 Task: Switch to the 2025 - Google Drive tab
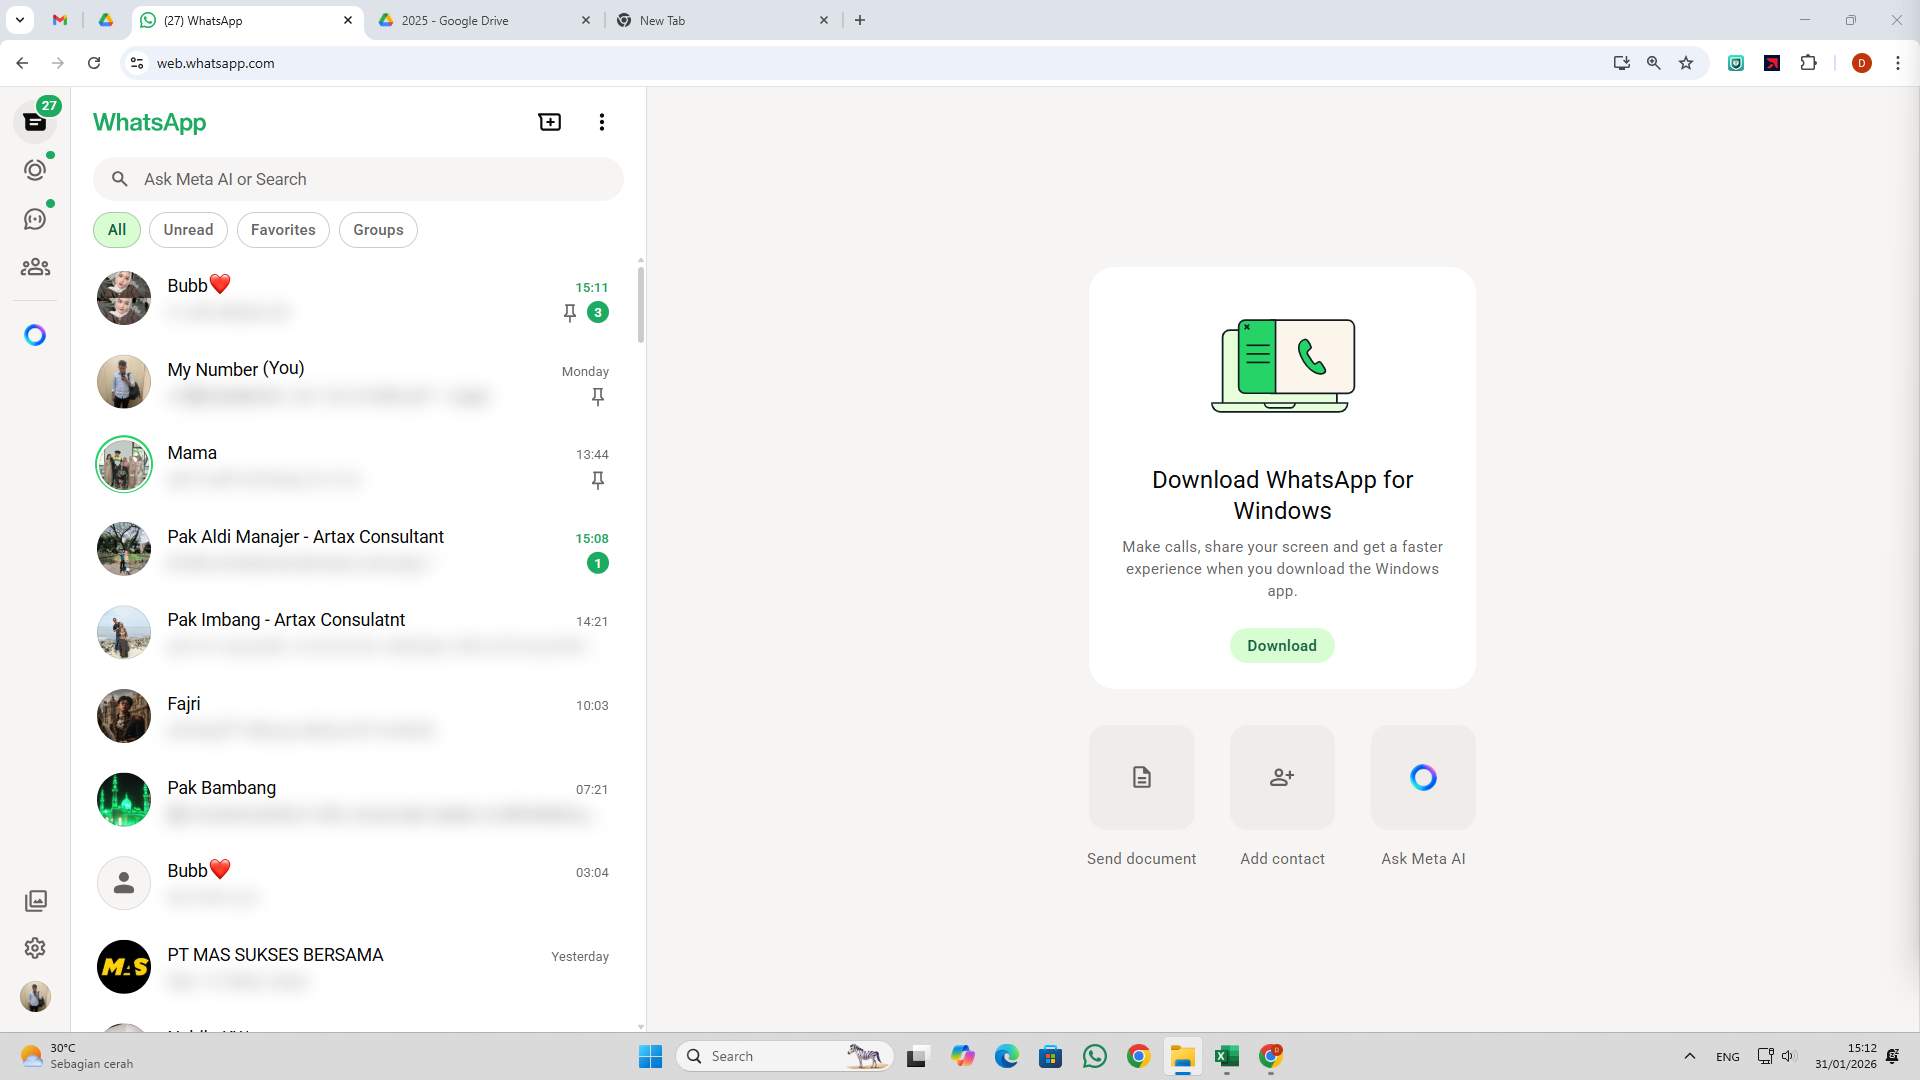coord(455,20)
